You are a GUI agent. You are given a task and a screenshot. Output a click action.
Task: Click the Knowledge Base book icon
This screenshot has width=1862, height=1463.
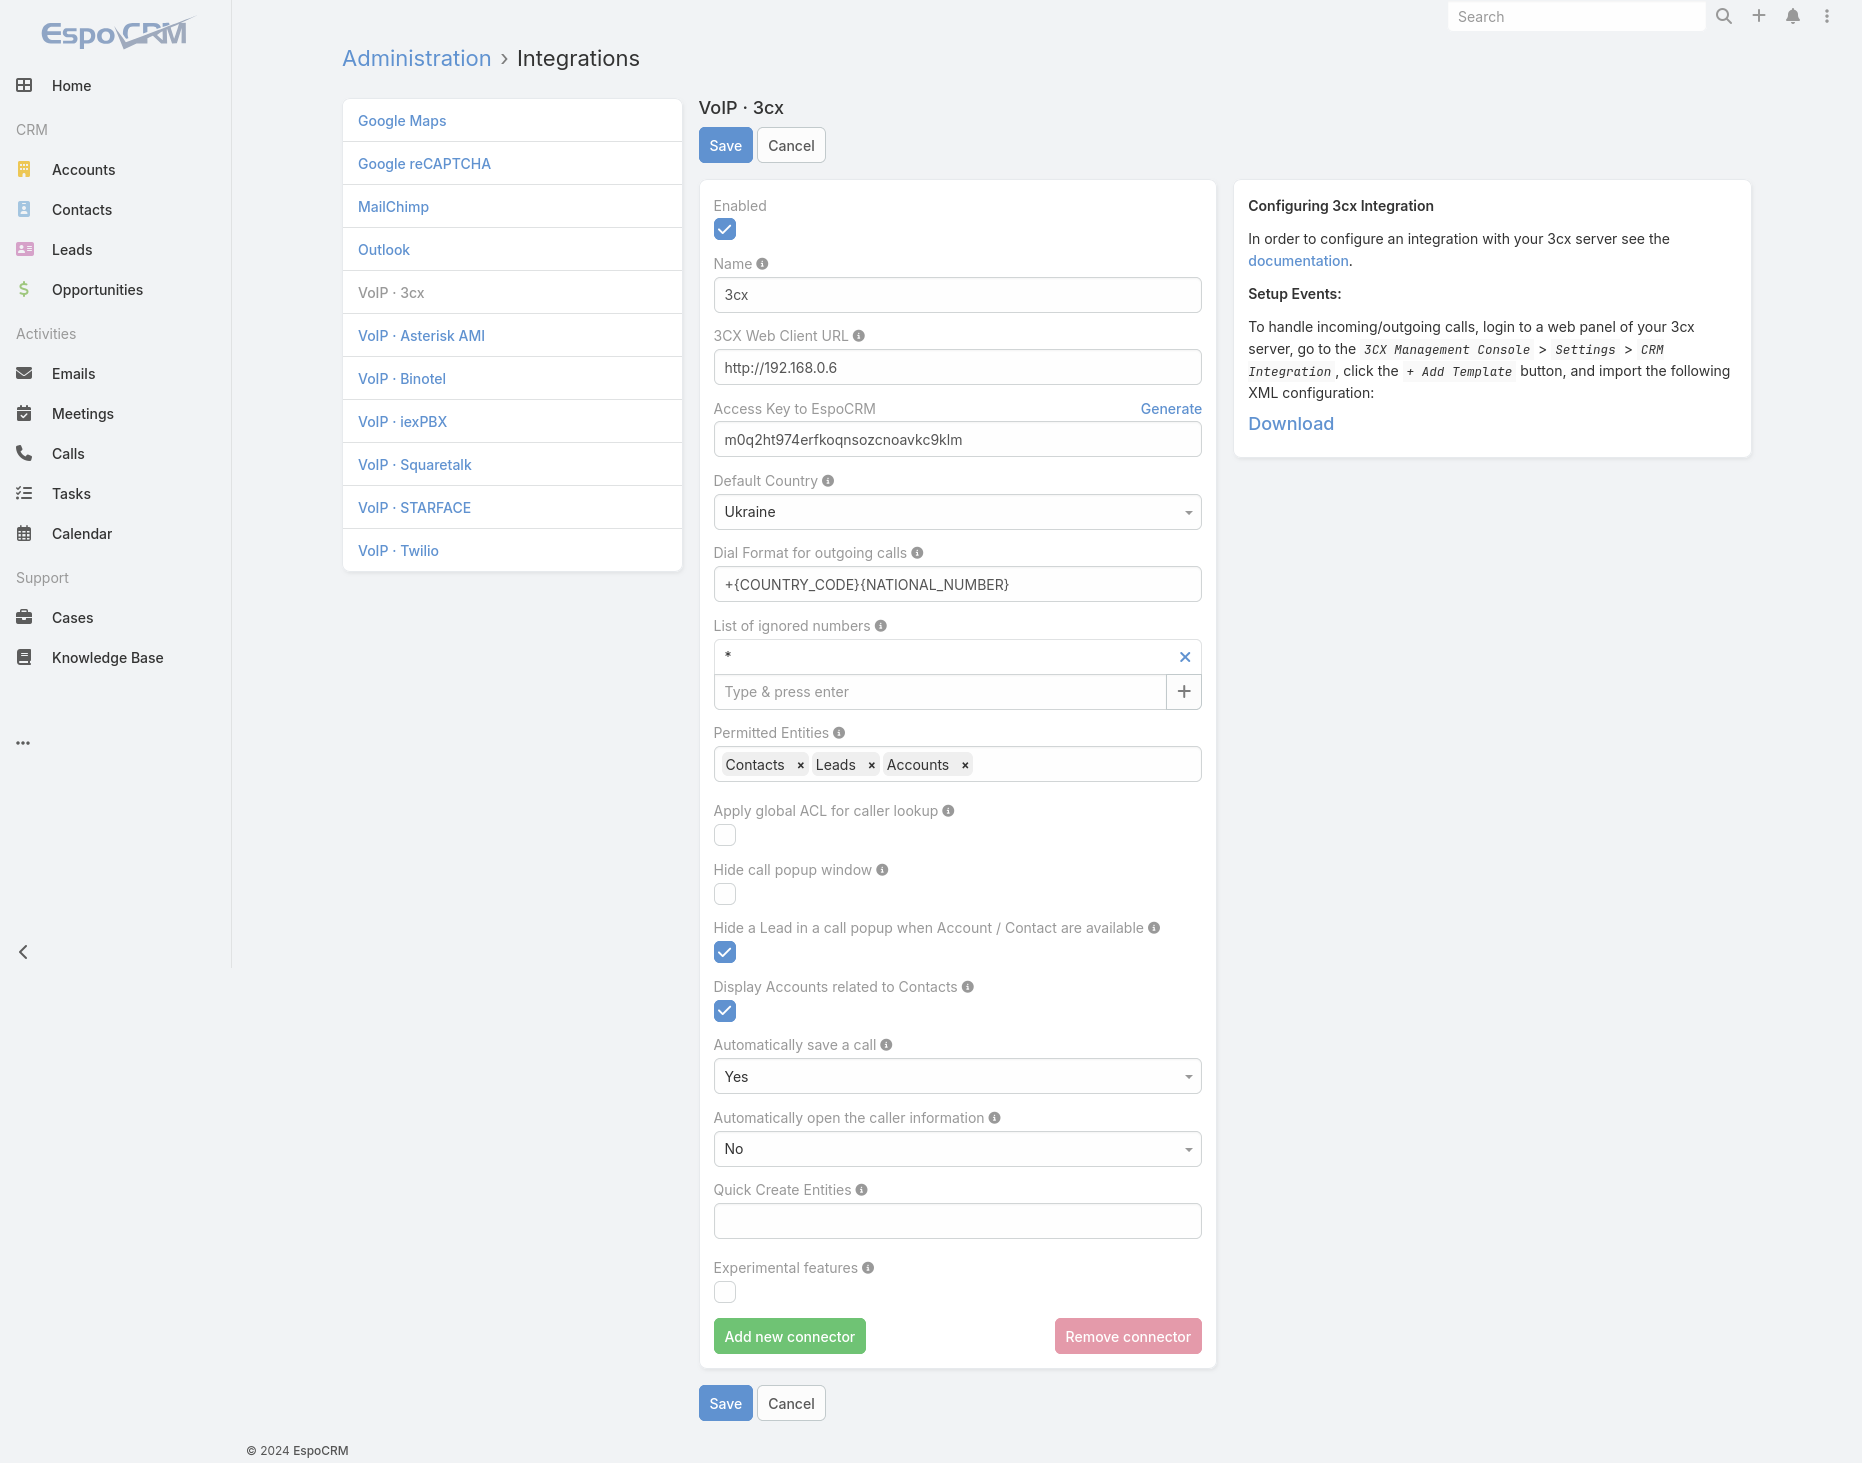[x=24, y=658]
